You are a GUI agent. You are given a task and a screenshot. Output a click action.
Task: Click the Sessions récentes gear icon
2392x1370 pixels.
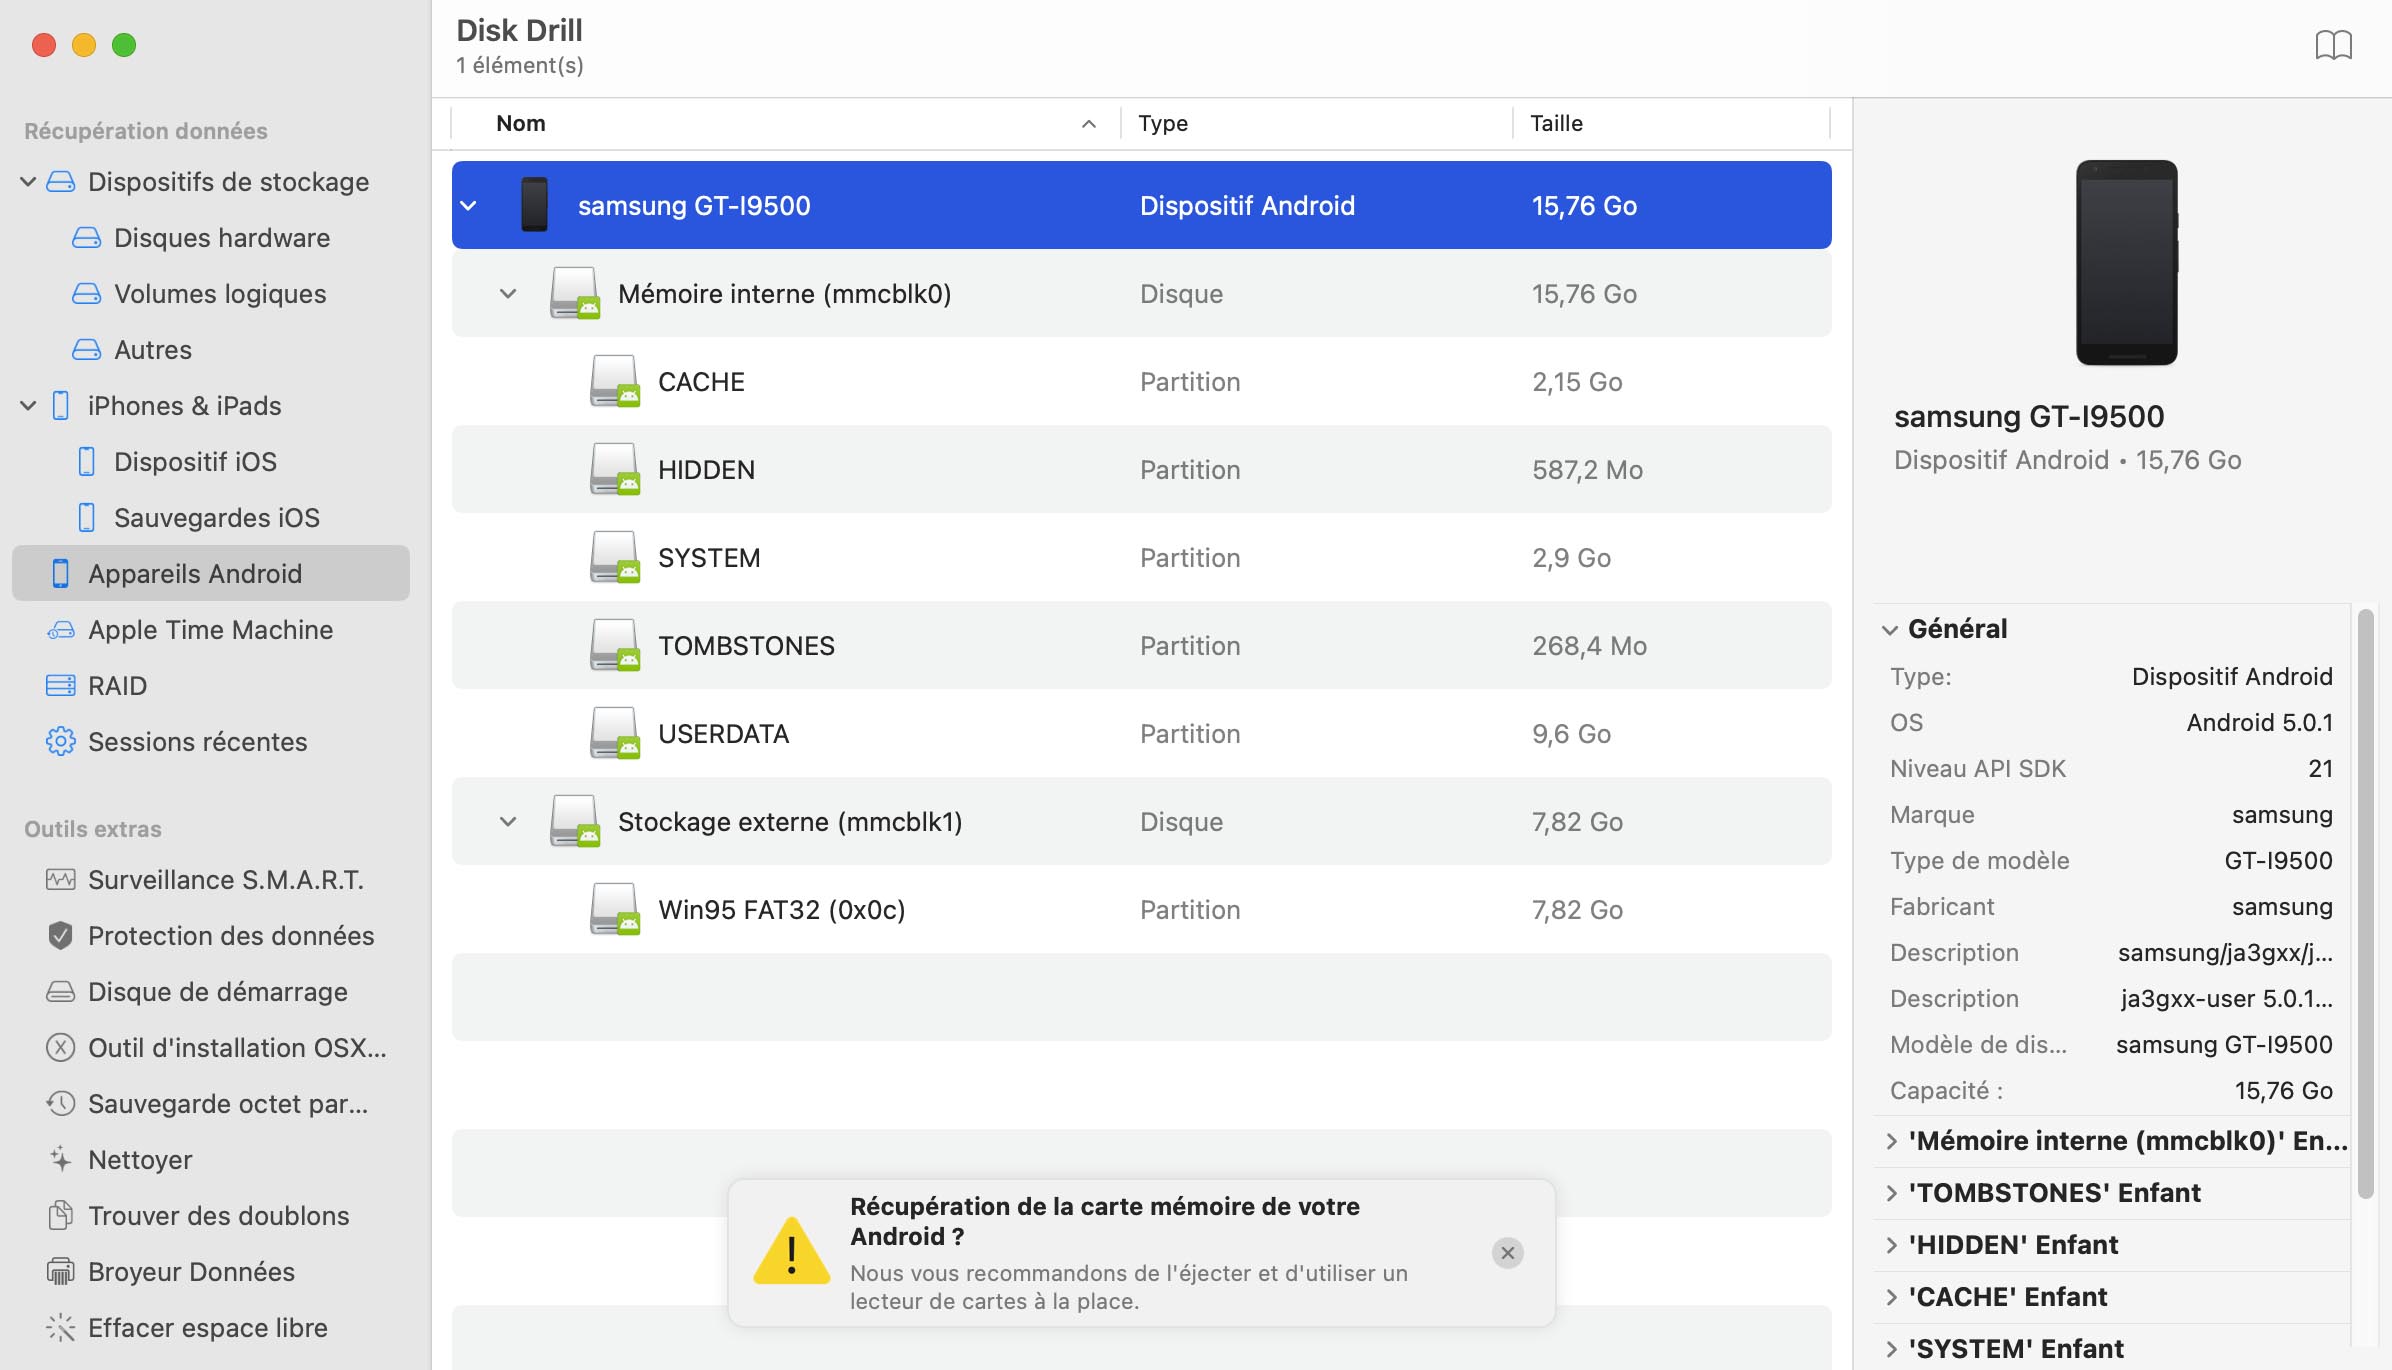(61, 742)
